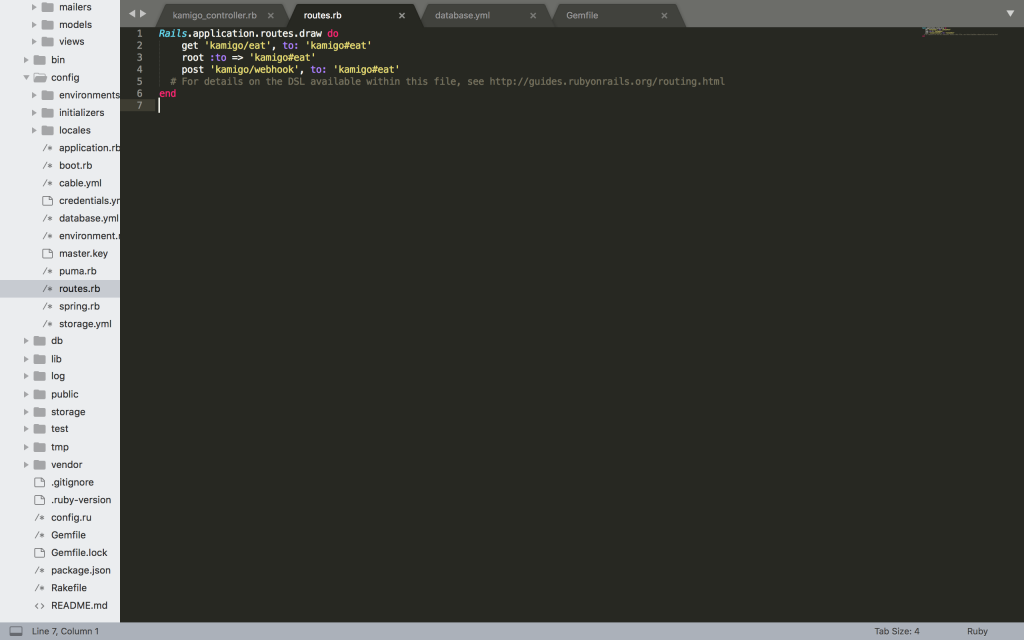Click the storage folder icon

40,412
